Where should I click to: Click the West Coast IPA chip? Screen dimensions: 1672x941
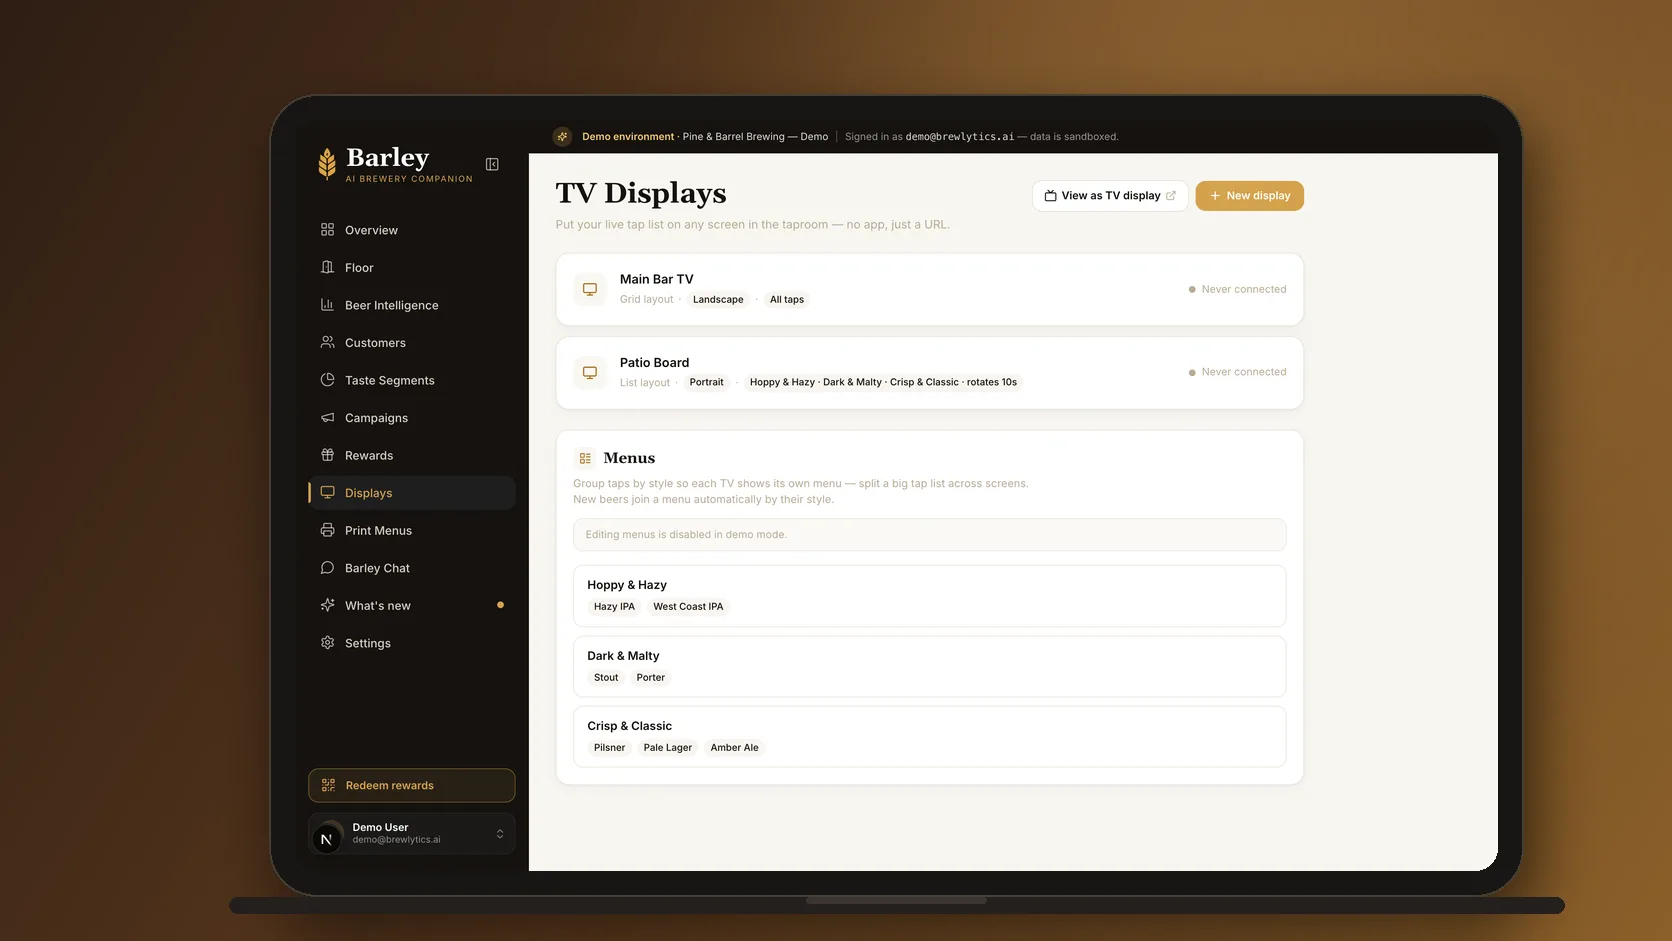(x=688, y=606)
